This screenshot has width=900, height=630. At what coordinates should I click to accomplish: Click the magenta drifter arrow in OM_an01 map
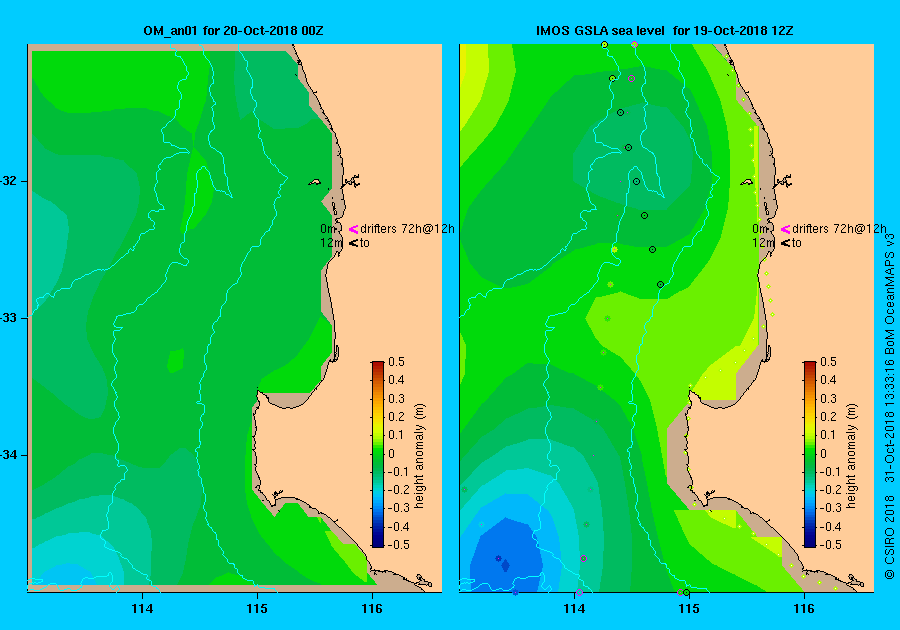click(x=354, y=229)
